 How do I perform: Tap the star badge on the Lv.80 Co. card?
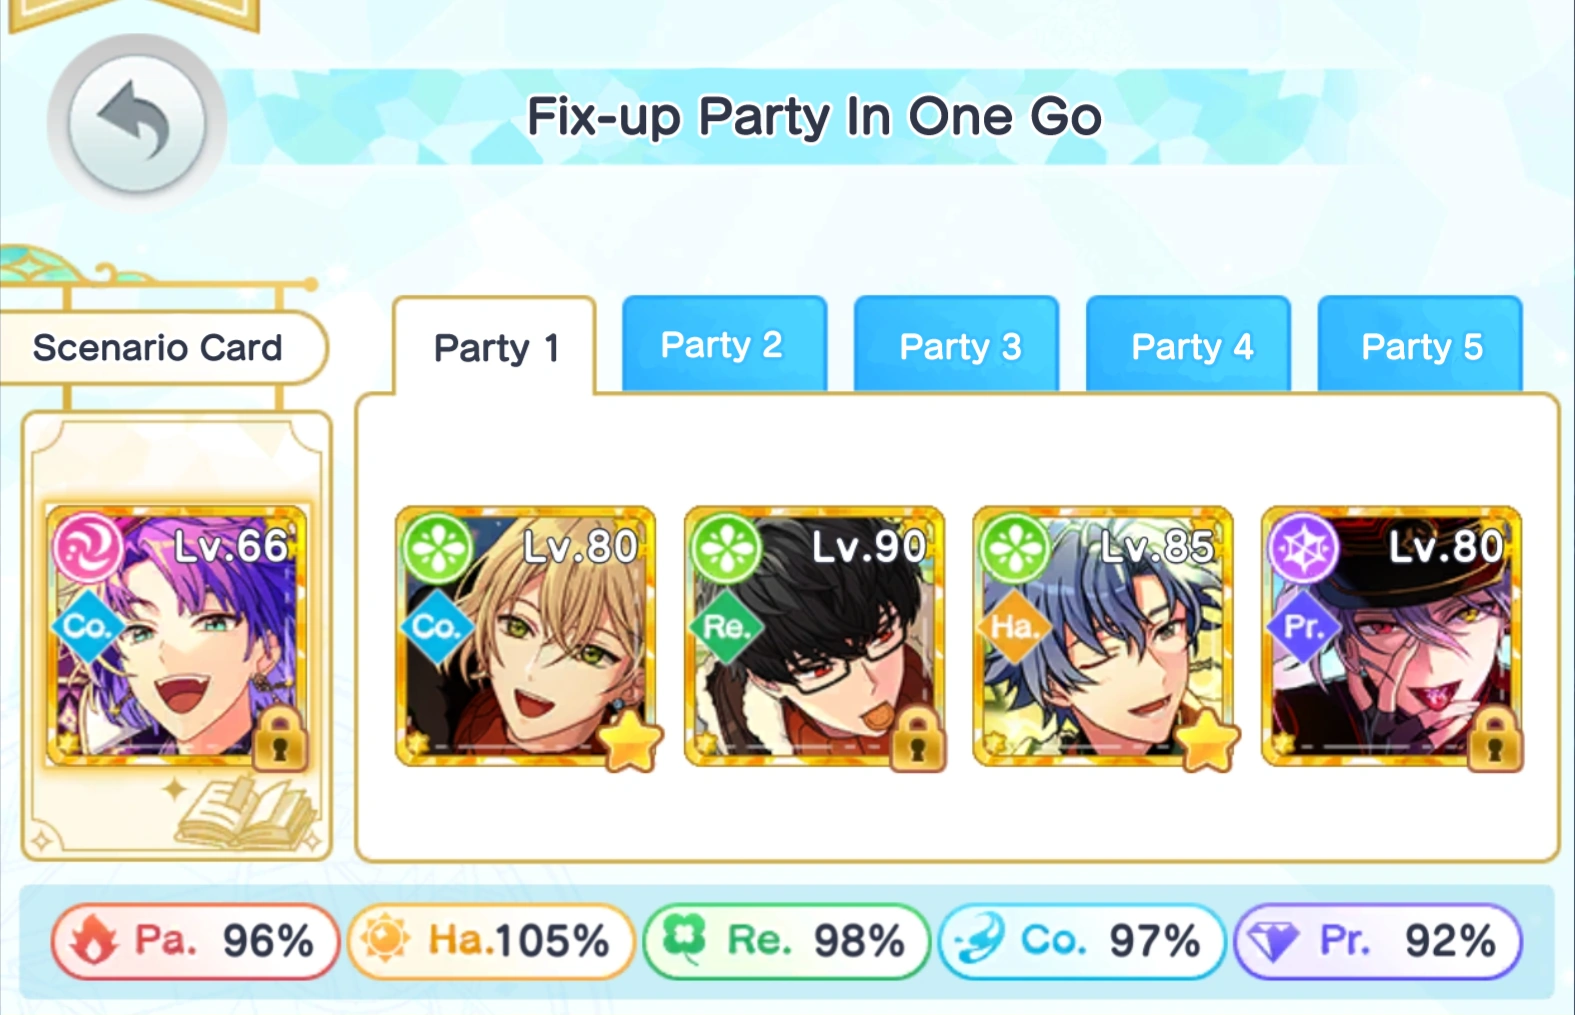pos(630,741)
